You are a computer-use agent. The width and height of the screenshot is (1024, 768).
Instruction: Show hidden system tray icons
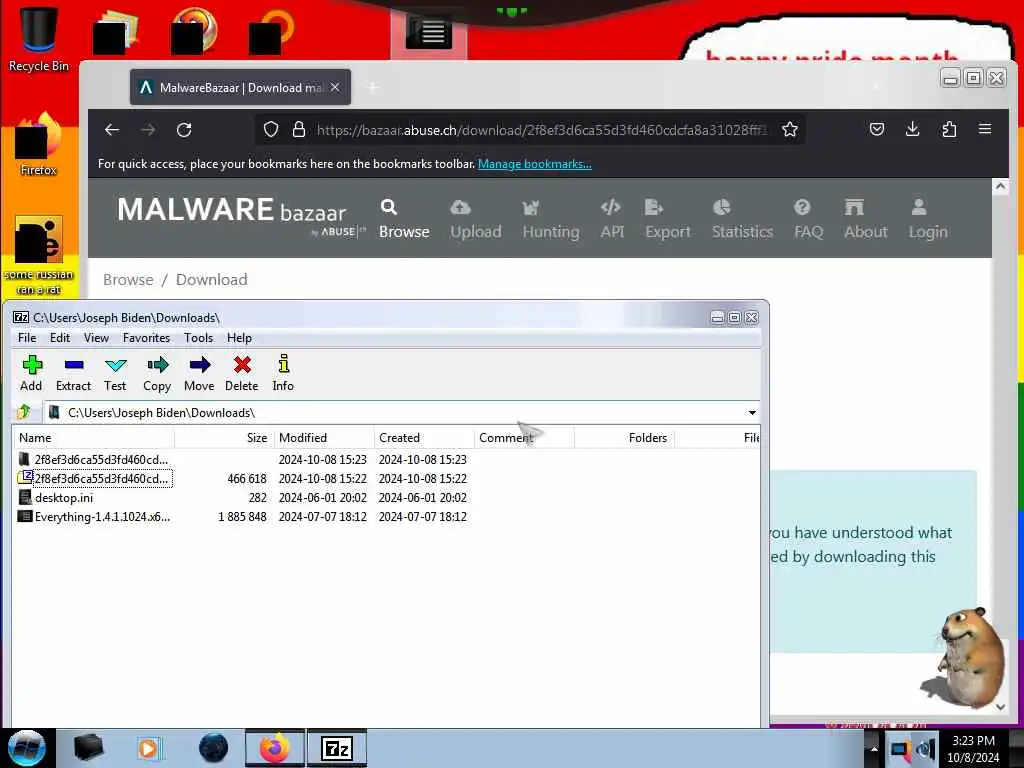[x=873, y=749]
